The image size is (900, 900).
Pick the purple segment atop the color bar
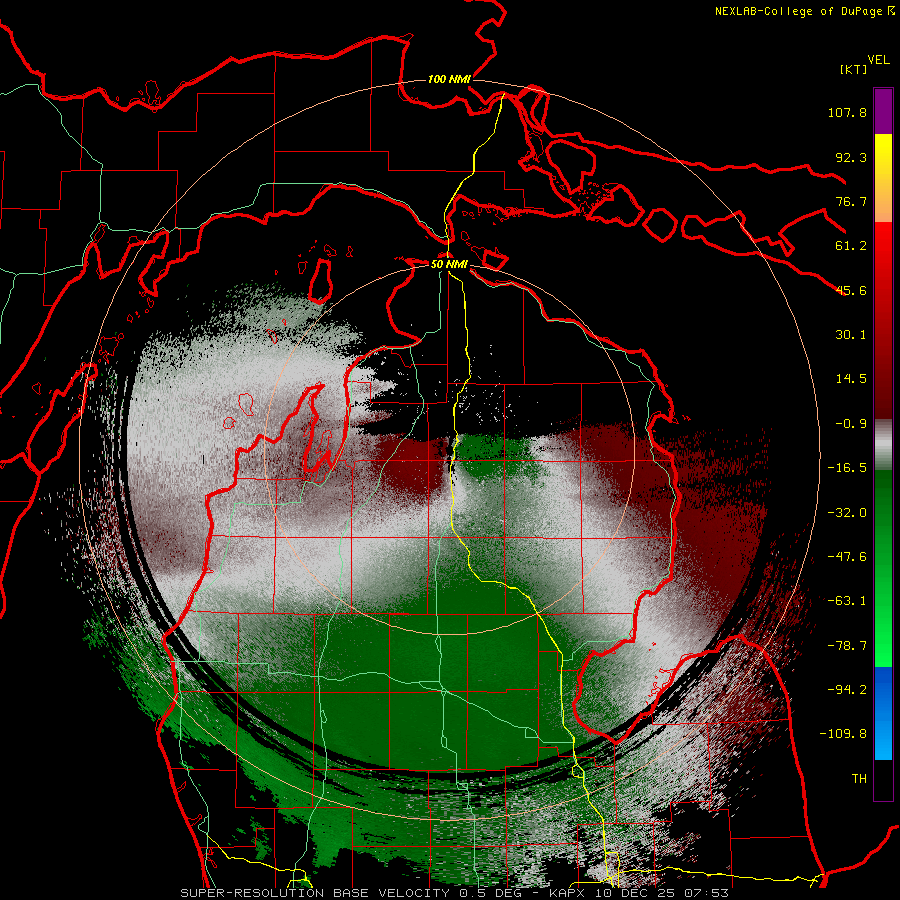pyautogui.click(x=883, y=111)
